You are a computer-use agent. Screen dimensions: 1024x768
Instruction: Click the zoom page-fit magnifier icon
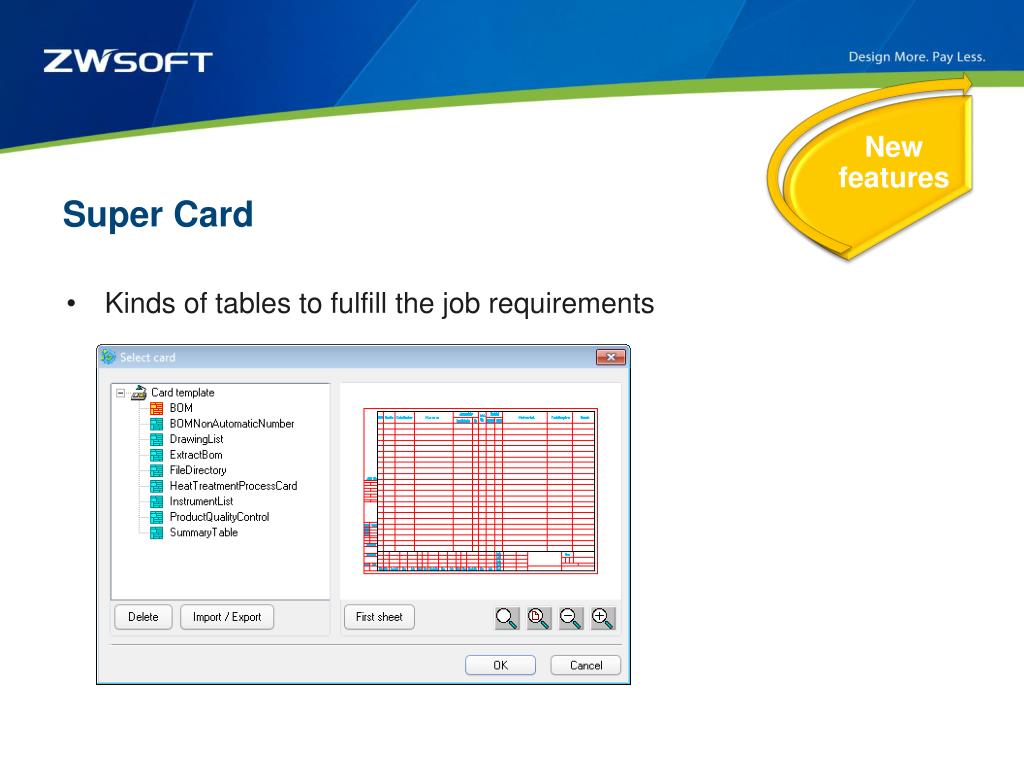[x=539, y=618]
